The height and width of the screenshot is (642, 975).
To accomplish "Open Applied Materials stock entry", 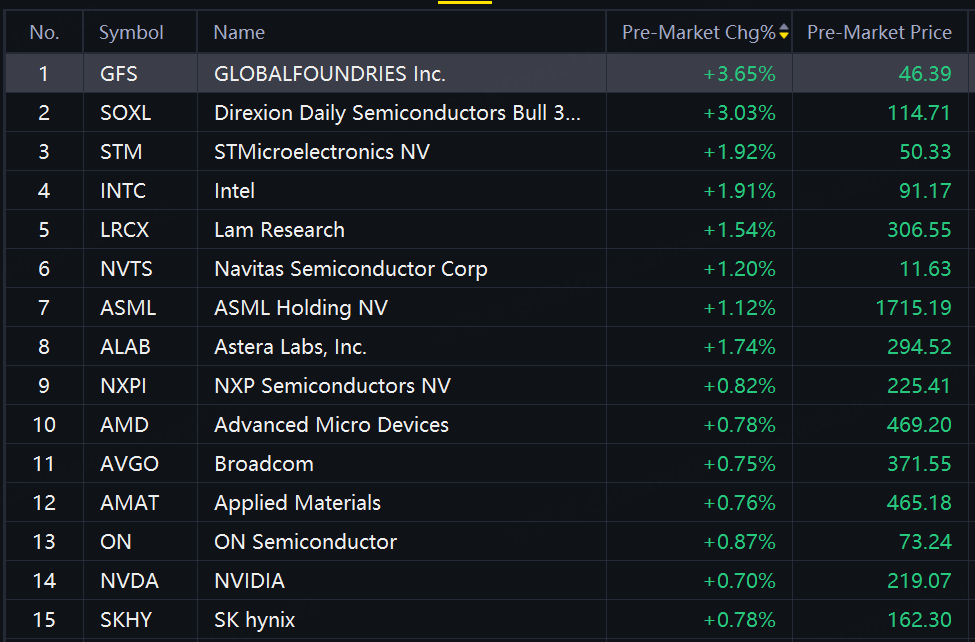I will click(x=487, y=503).
